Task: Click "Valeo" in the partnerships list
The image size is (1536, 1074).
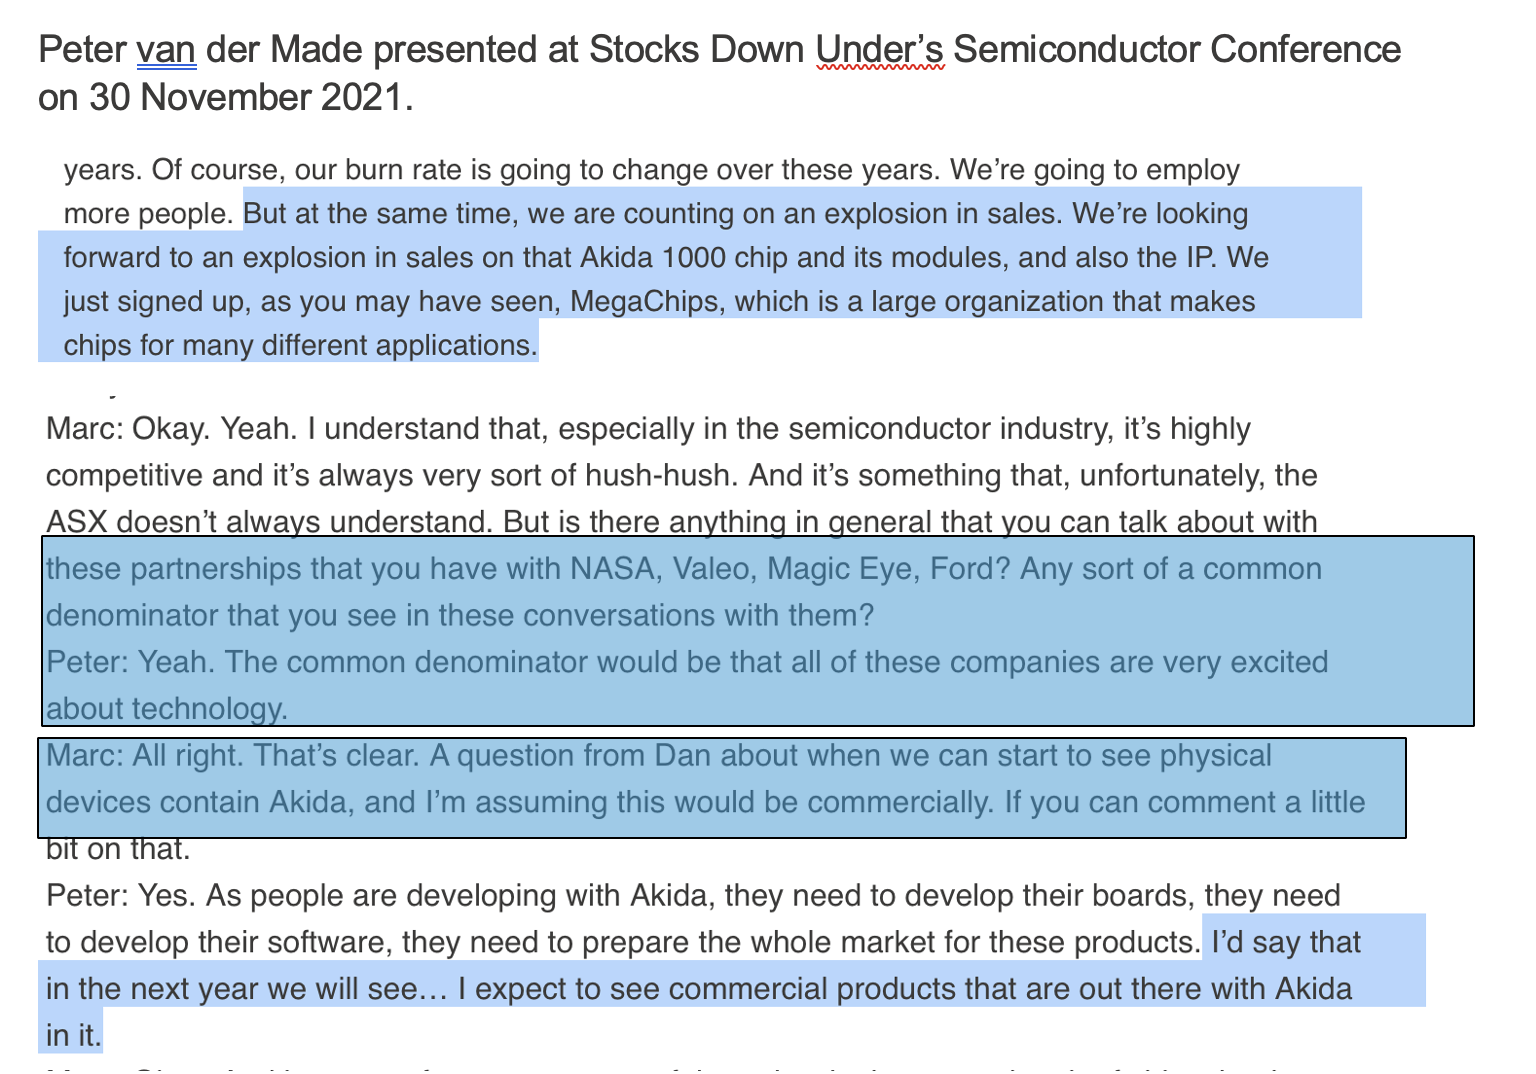Action: (709, 569)
